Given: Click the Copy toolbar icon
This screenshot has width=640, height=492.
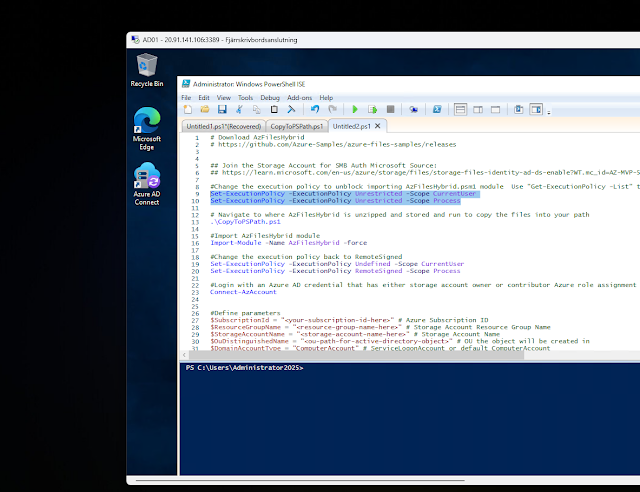Looking at the screenshot, I should click(x=257, y=109).
